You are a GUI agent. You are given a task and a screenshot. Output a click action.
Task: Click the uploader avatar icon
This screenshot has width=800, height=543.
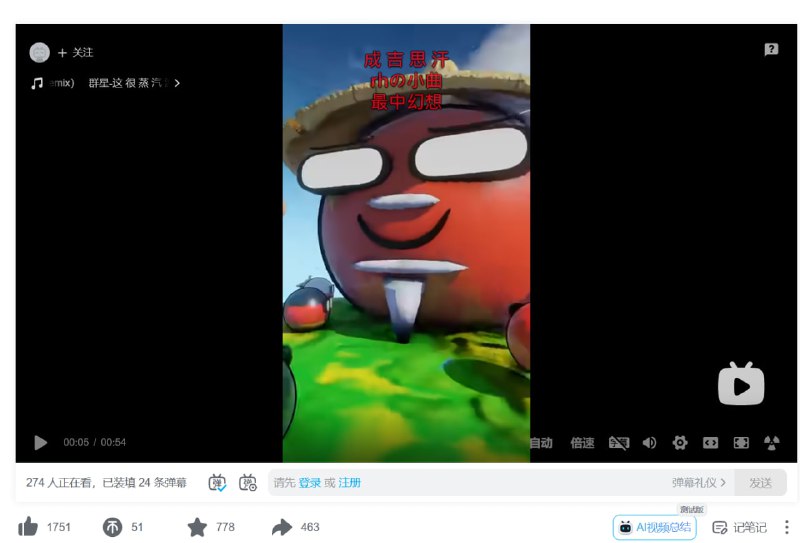coord(39,52)
